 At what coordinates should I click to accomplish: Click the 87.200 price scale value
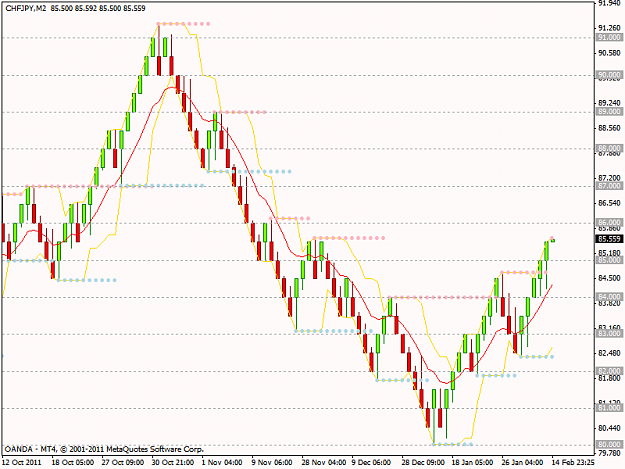[610, 178]
